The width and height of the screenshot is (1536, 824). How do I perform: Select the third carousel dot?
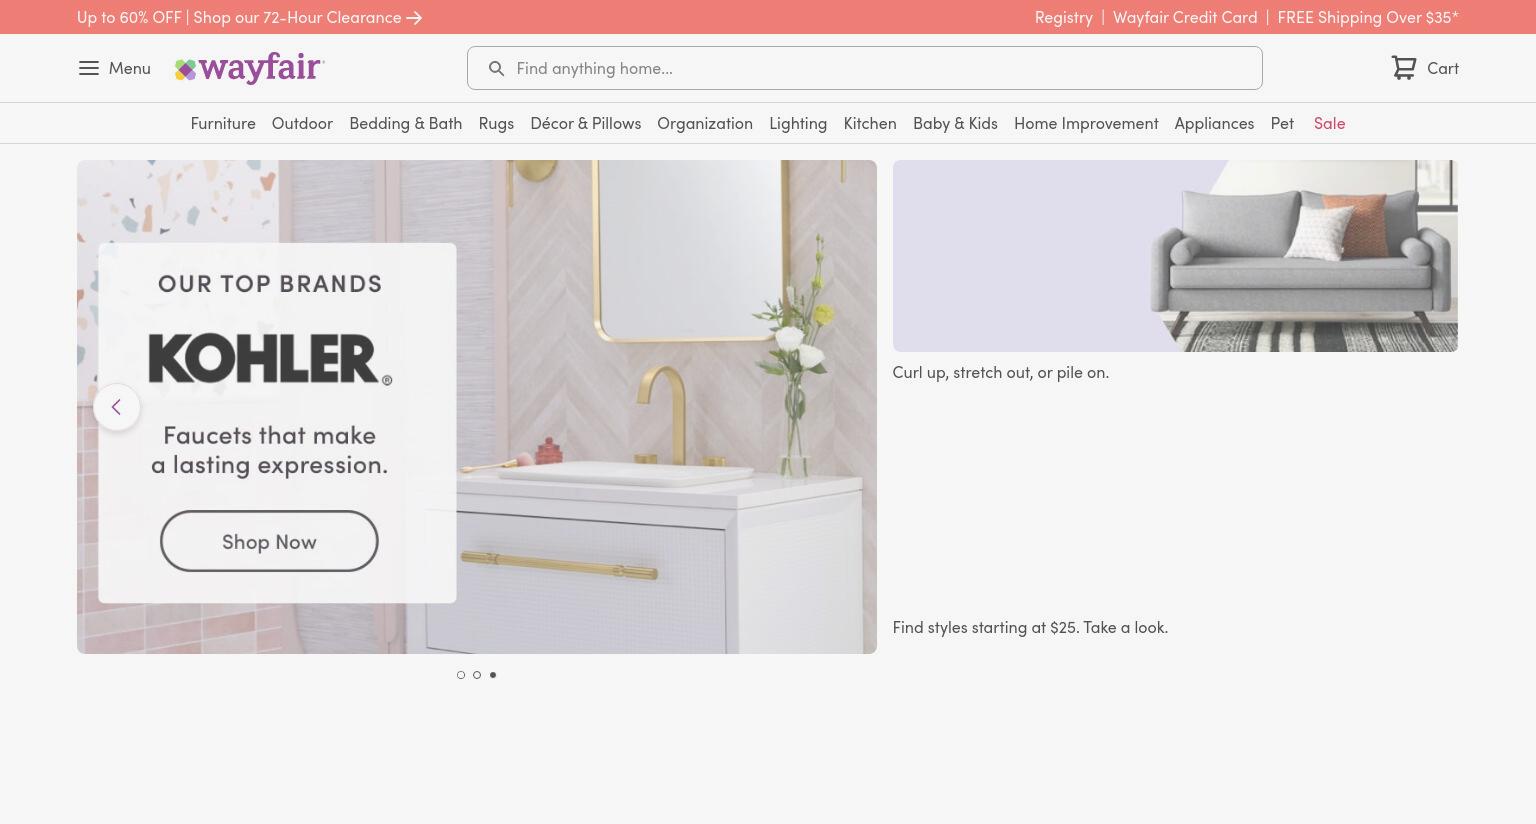coord(493,675)
